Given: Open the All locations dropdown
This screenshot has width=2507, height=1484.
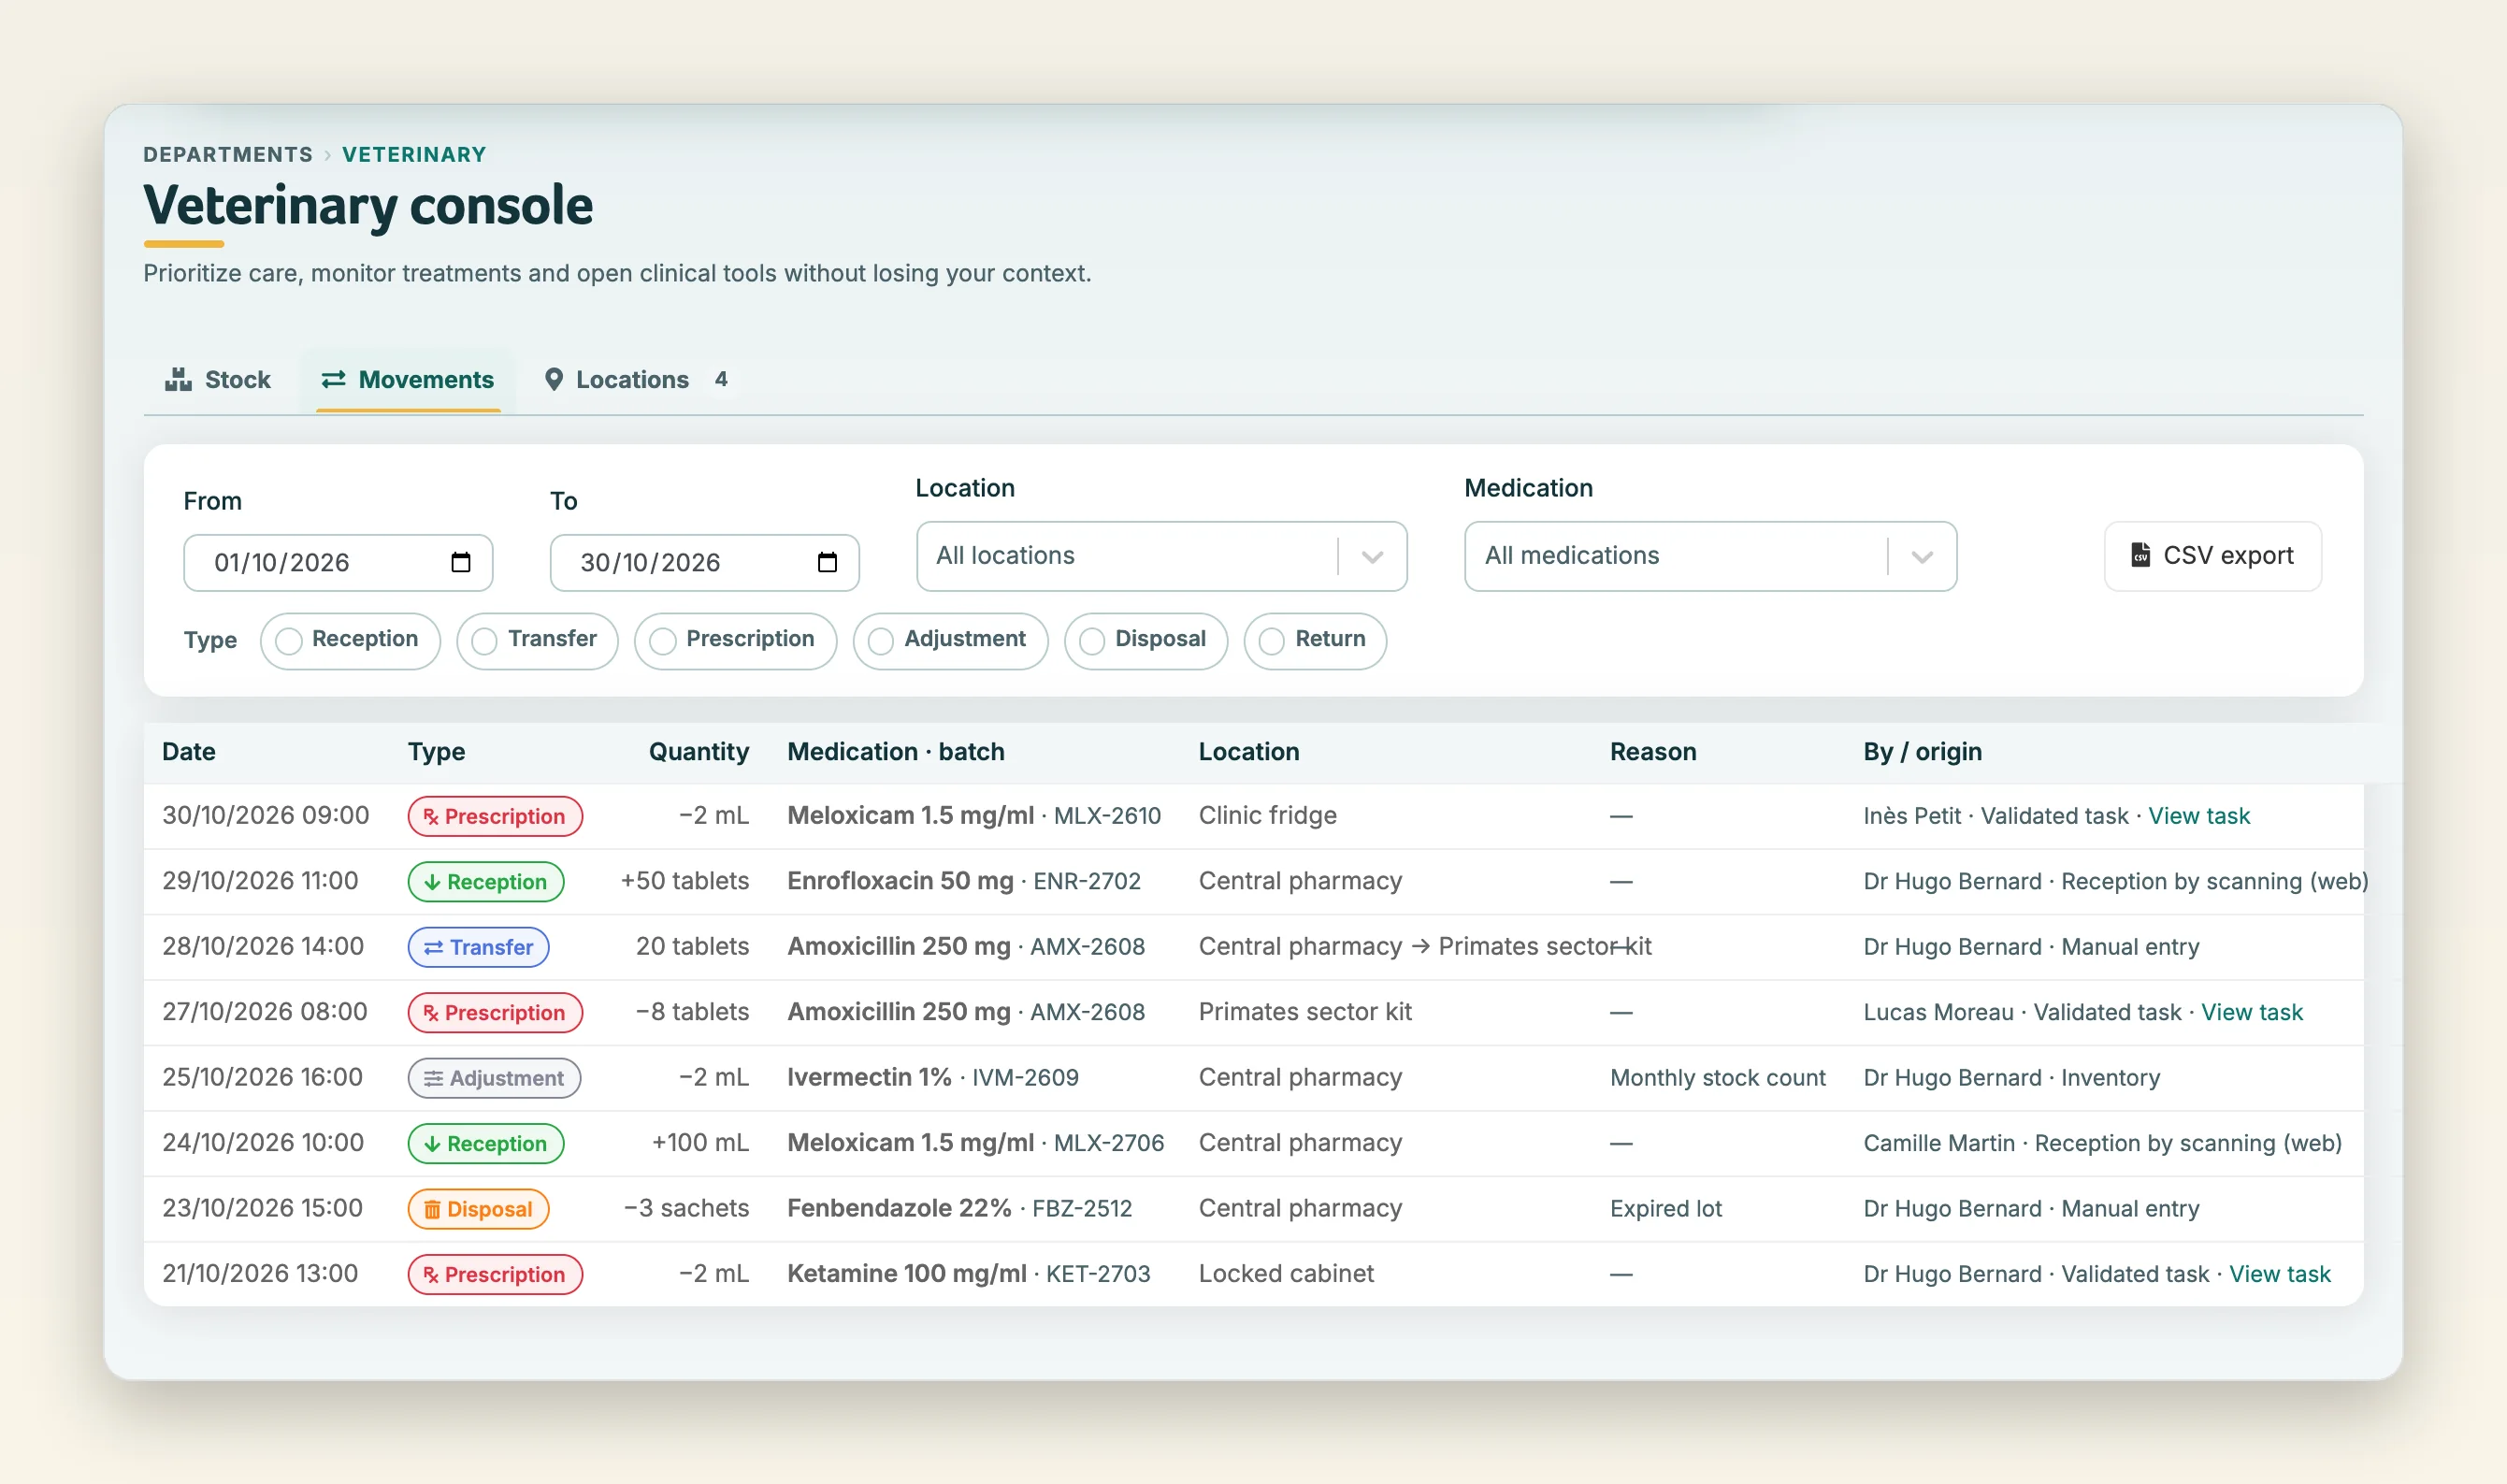Looking at the screenshot, I should point(1161,556).
